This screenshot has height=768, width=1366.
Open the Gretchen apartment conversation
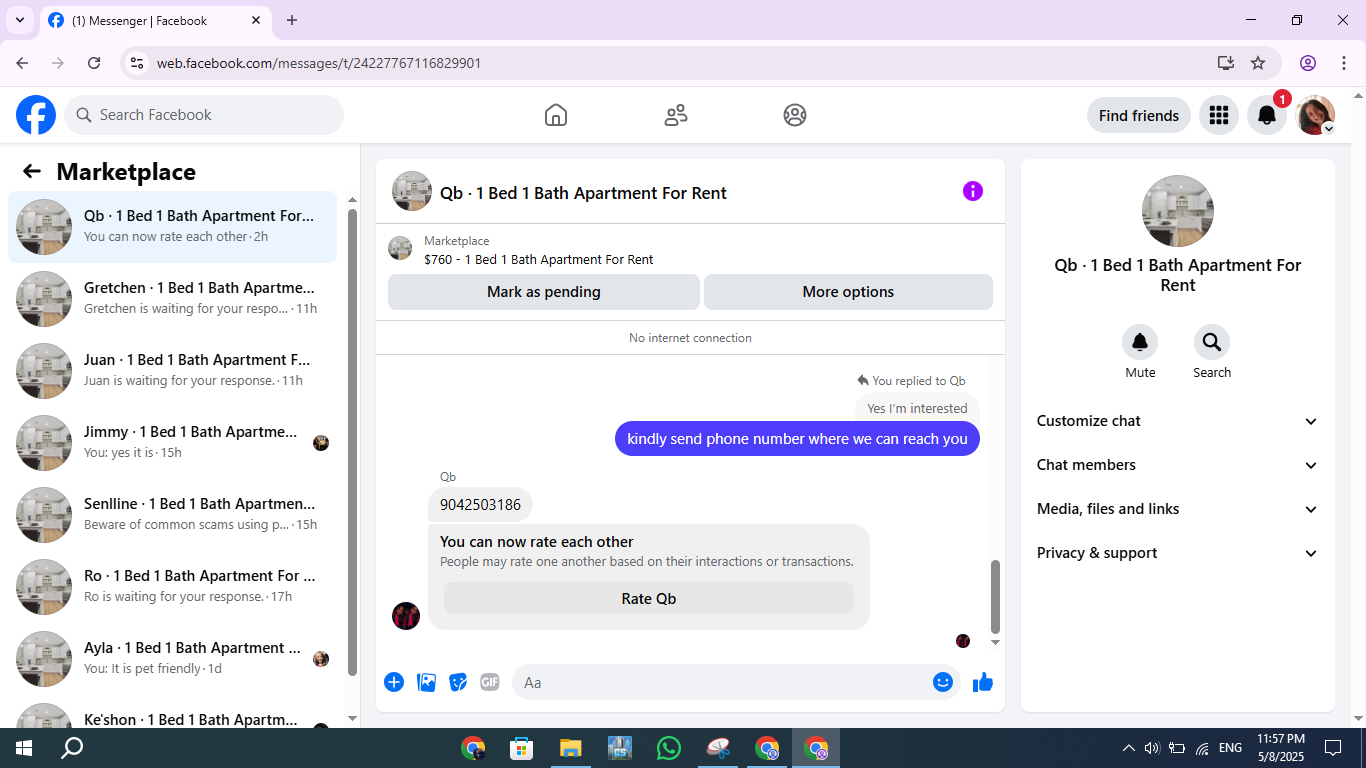coord(173,299)
